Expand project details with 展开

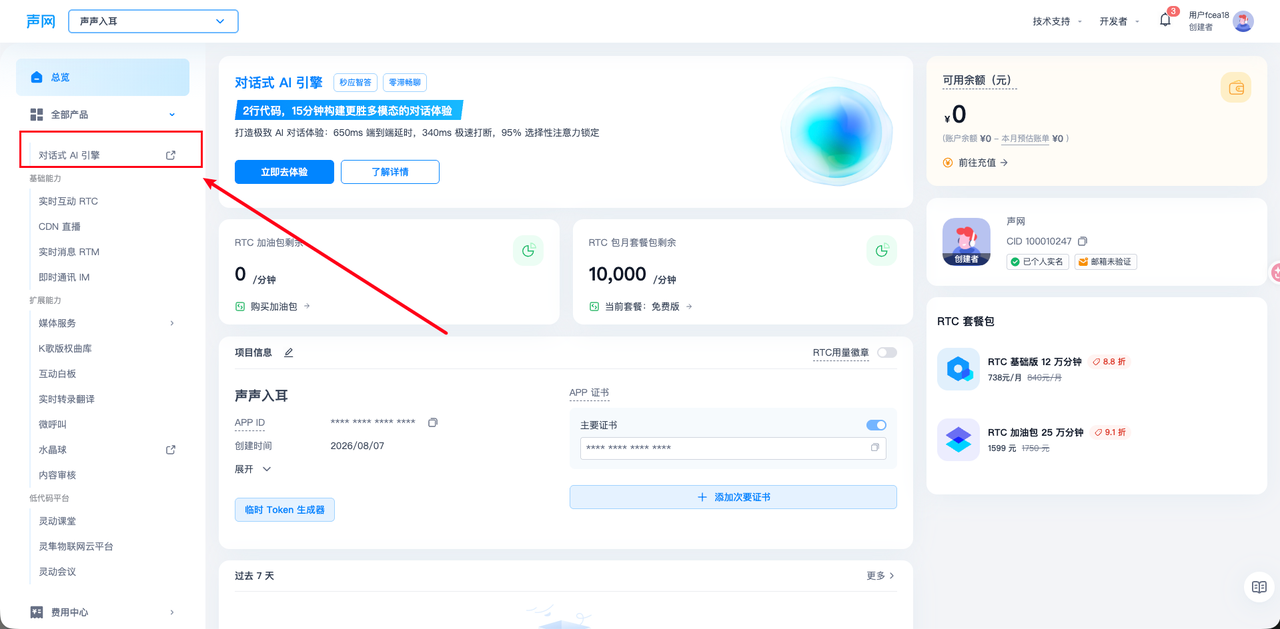pos(253,469)
